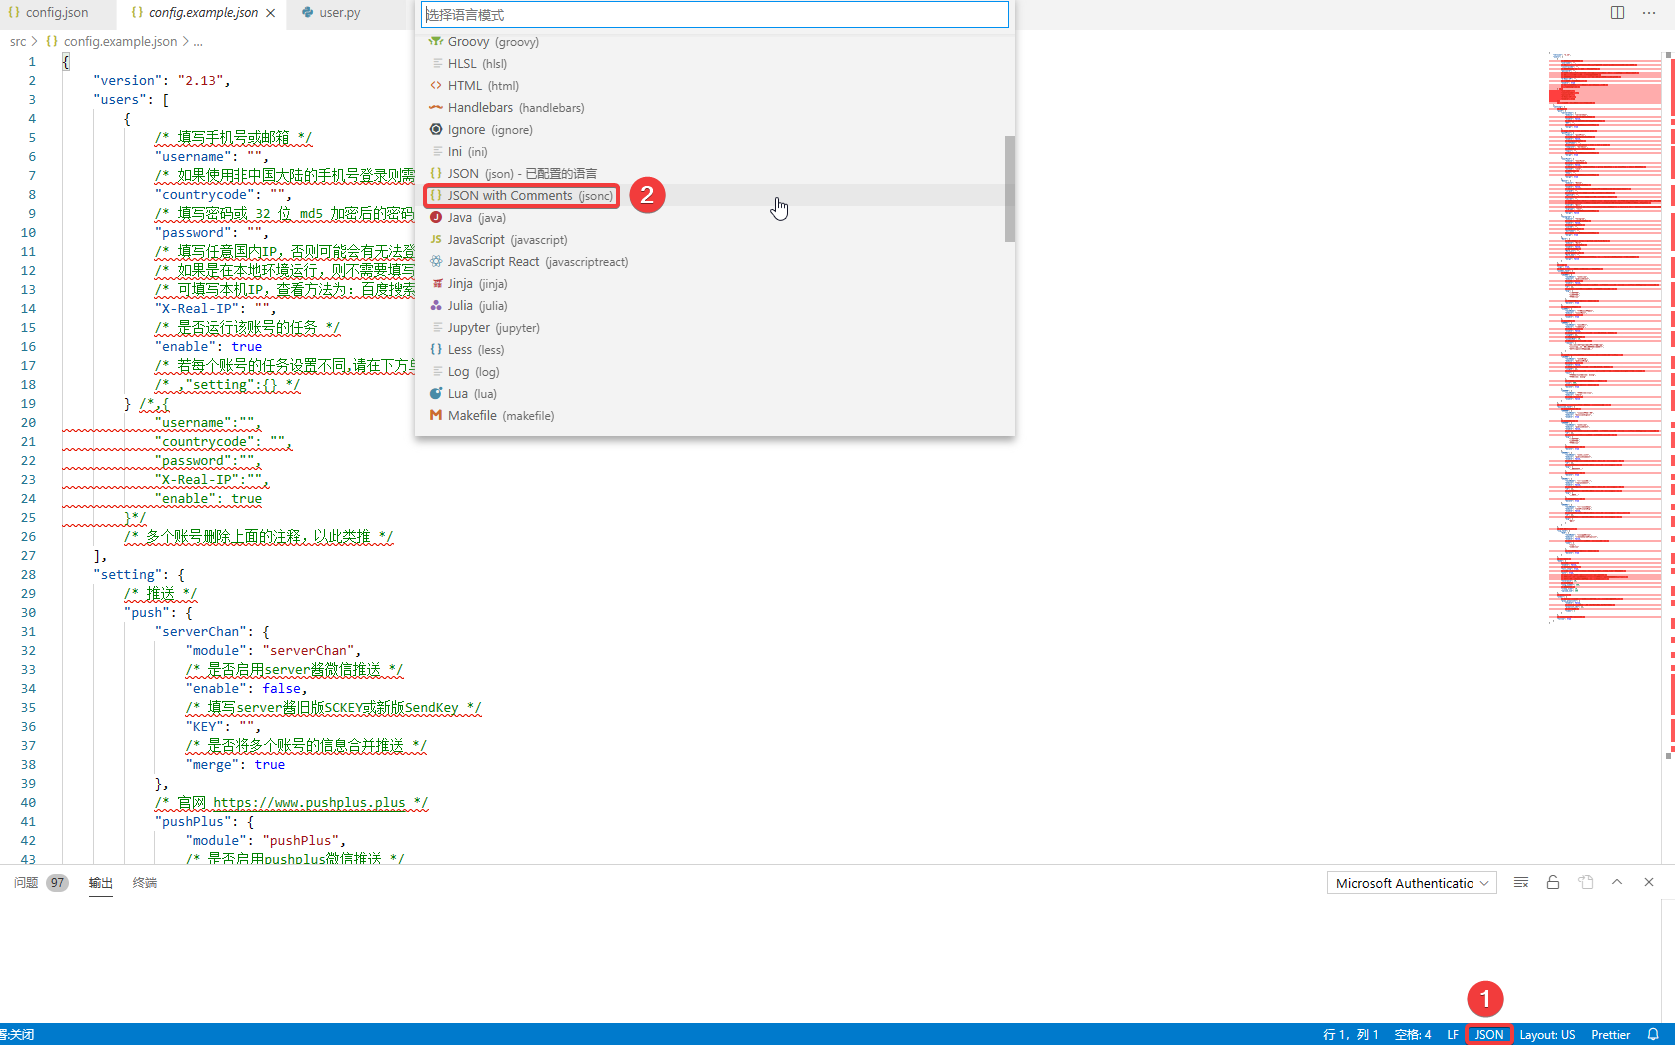Open the Microsoft Authentication output channel dropdown

pyautogui.click(x=1411, y=882)
